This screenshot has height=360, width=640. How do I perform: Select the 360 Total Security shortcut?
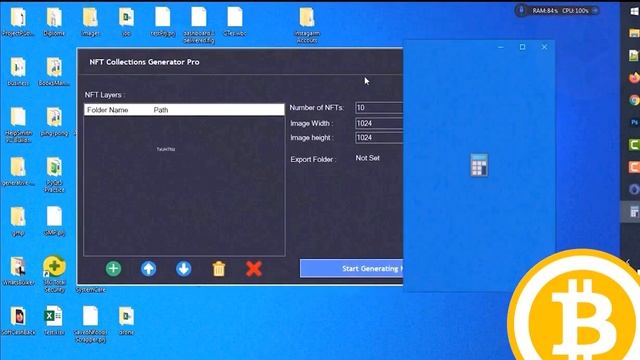pyautogui.click(x=54, y=274)
